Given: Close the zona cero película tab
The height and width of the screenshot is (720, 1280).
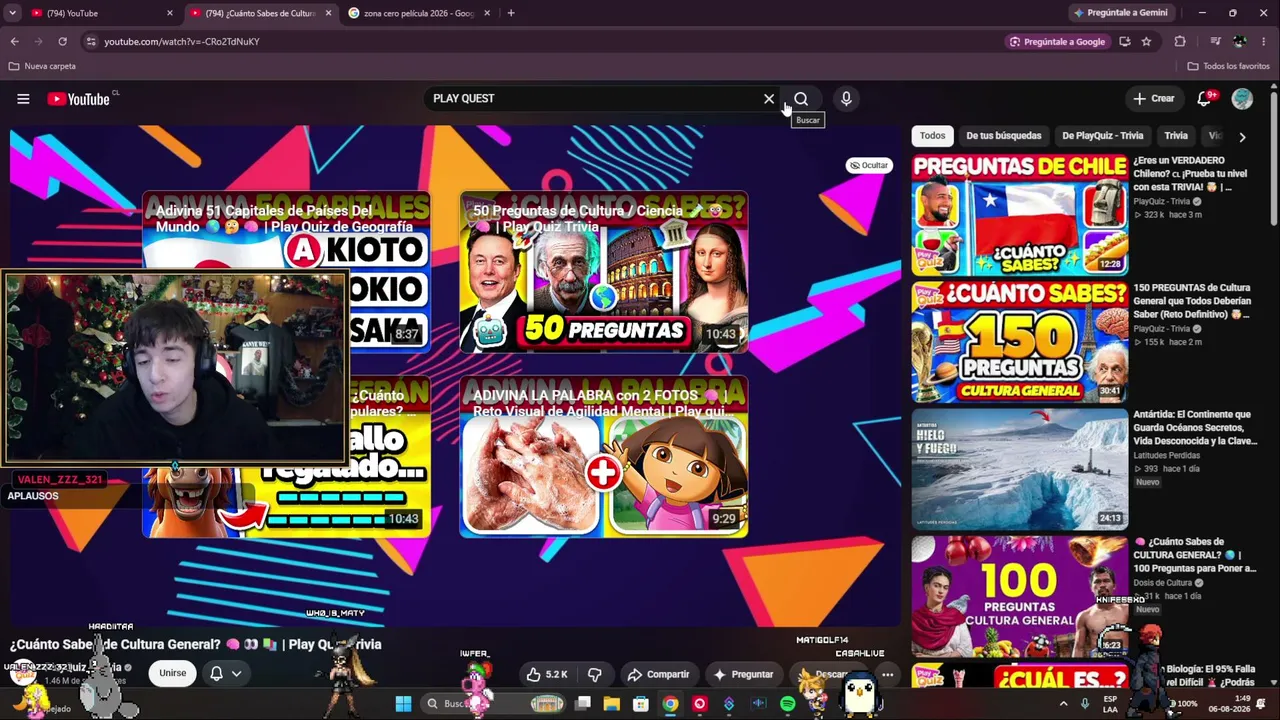Looking at the screenshot, I should pos(487,13).
